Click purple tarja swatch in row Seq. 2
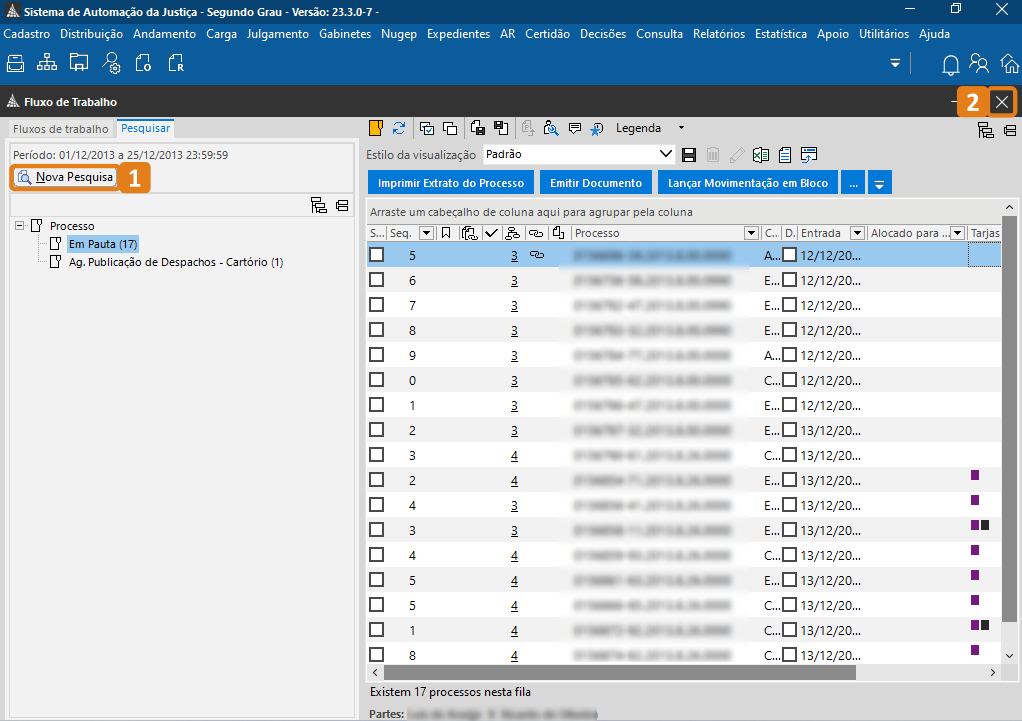 pos(975,475)
